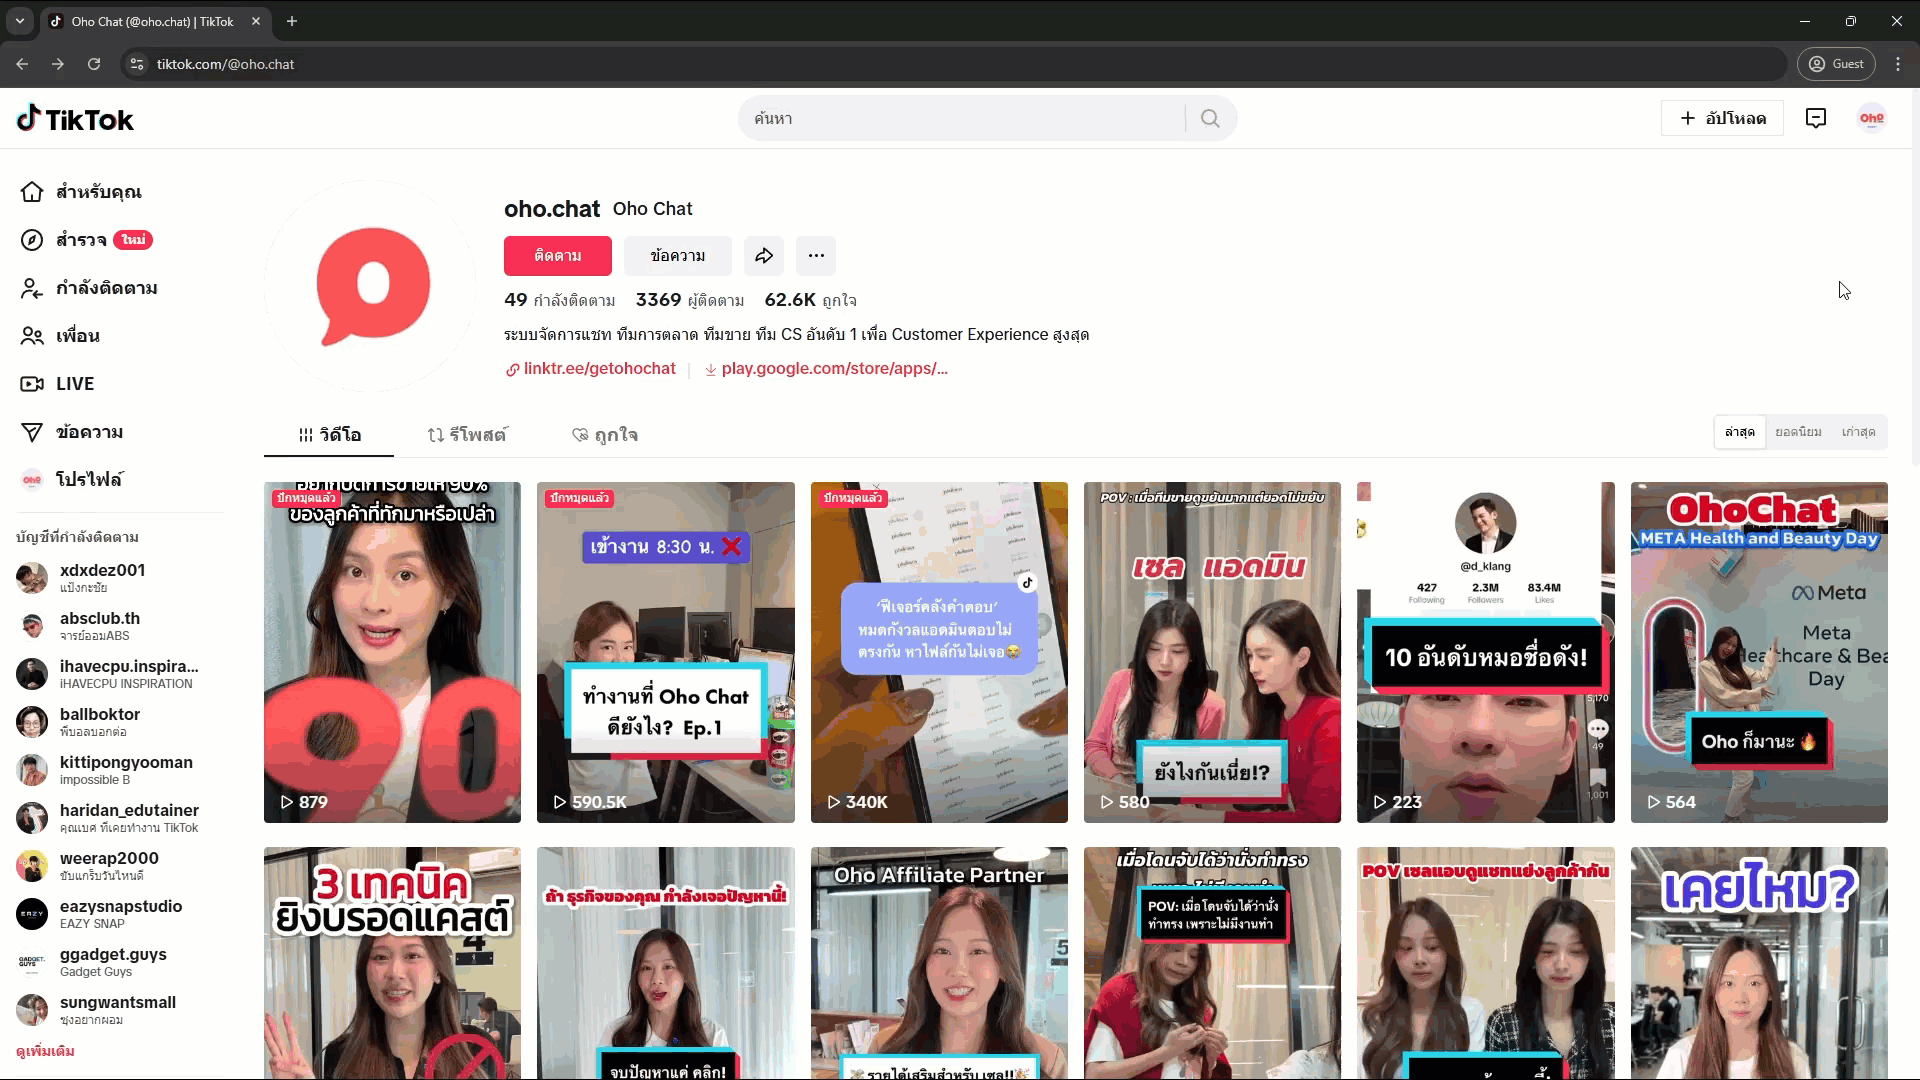Screen dimensions: 1920x1080
Task: Click the share arrow icon on profile
Action: pyautogui.click(x=763, y=256)
